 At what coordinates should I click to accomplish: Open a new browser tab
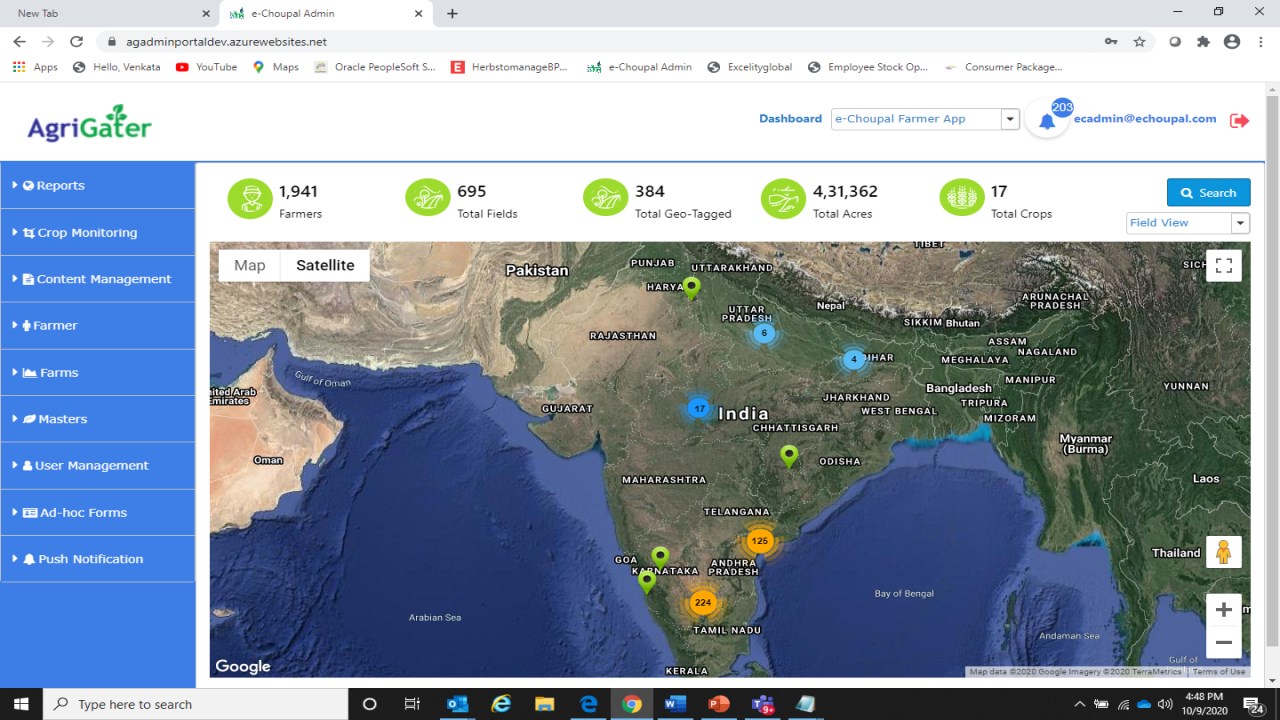coord(452,14)
